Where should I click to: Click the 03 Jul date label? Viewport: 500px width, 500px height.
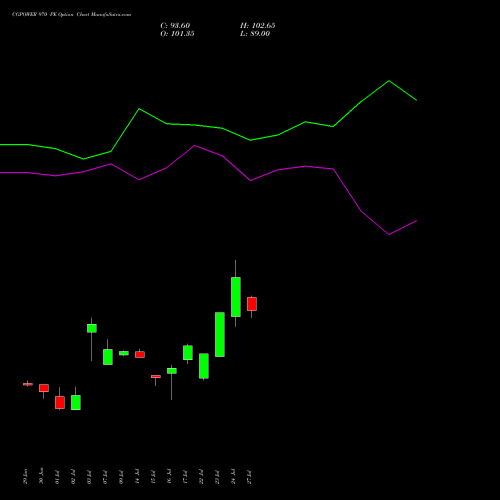click(x=90, y=477)
